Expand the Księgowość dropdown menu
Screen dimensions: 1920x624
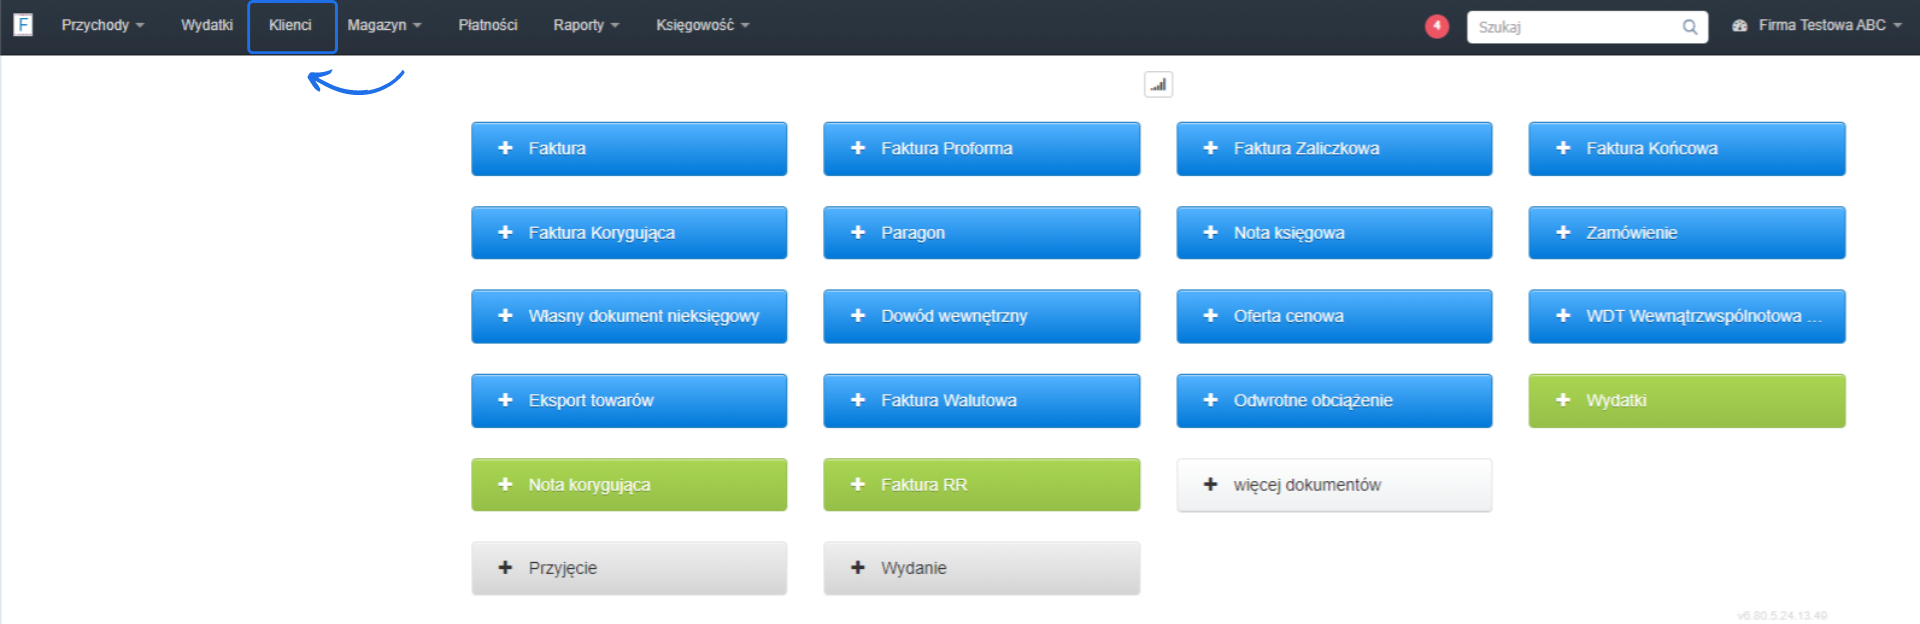tap(702, 25)
